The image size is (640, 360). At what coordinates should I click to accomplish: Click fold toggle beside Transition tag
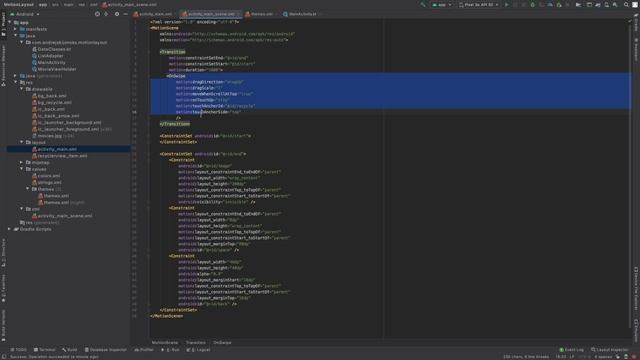[x=149, y=52]
